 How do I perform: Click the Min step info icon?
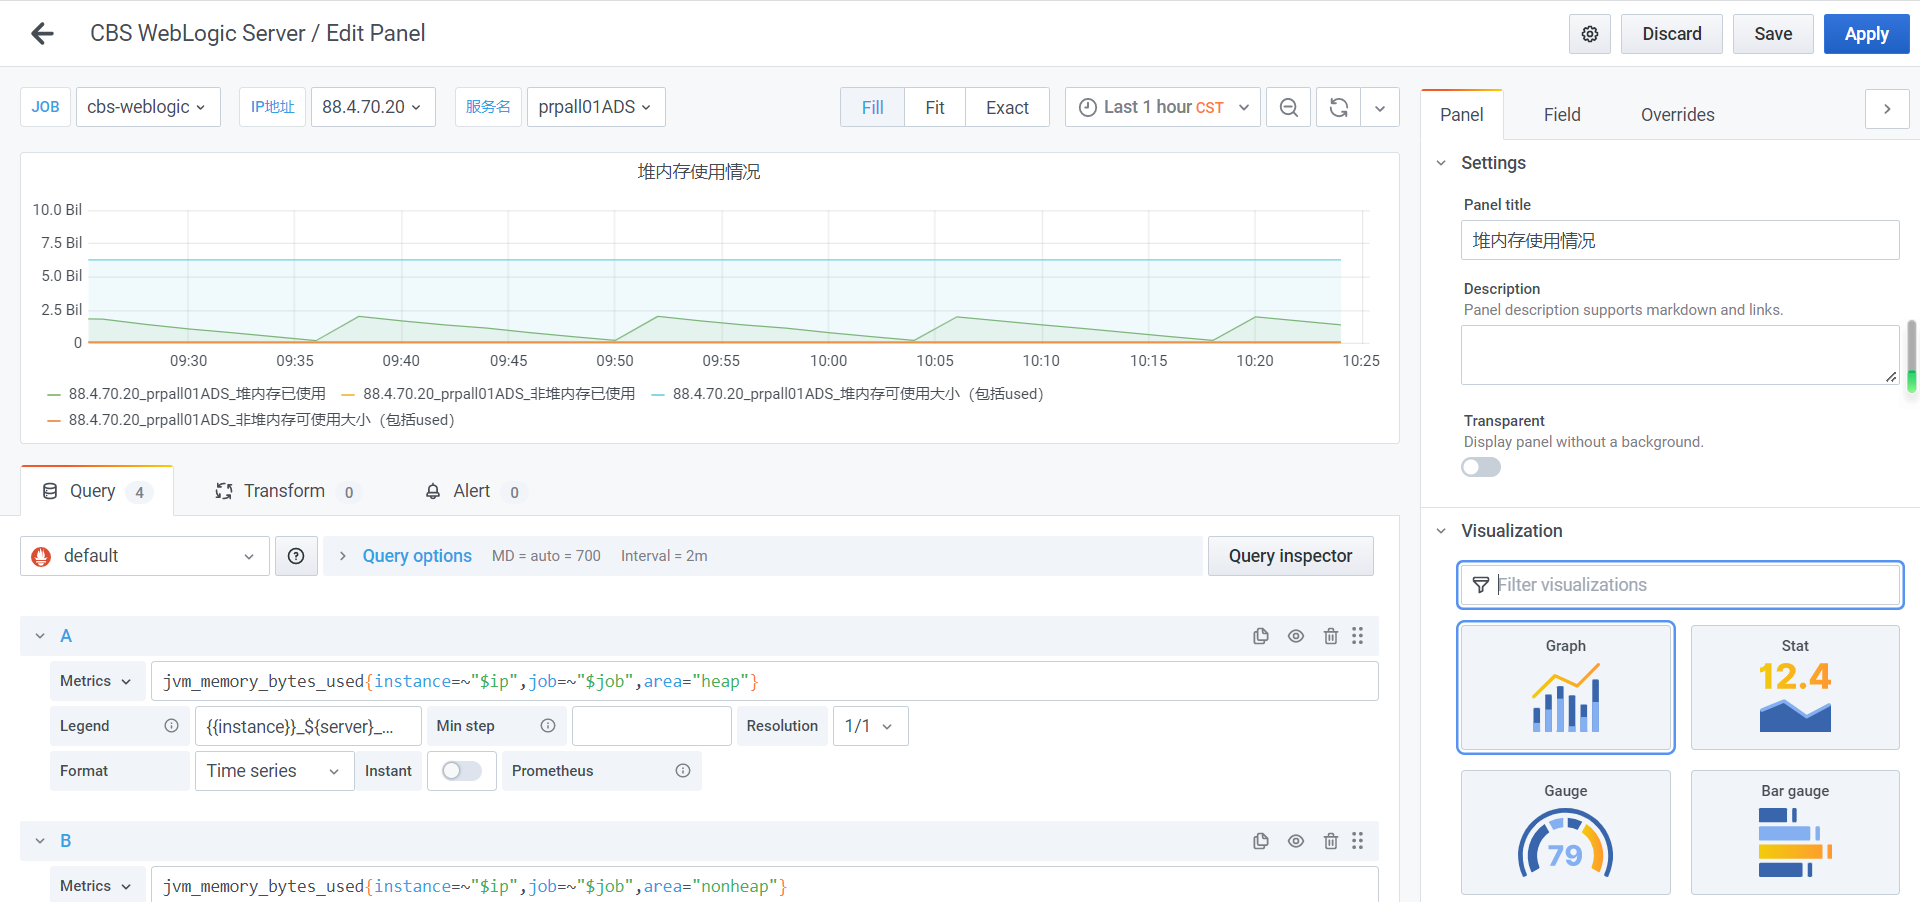point(548,726)
